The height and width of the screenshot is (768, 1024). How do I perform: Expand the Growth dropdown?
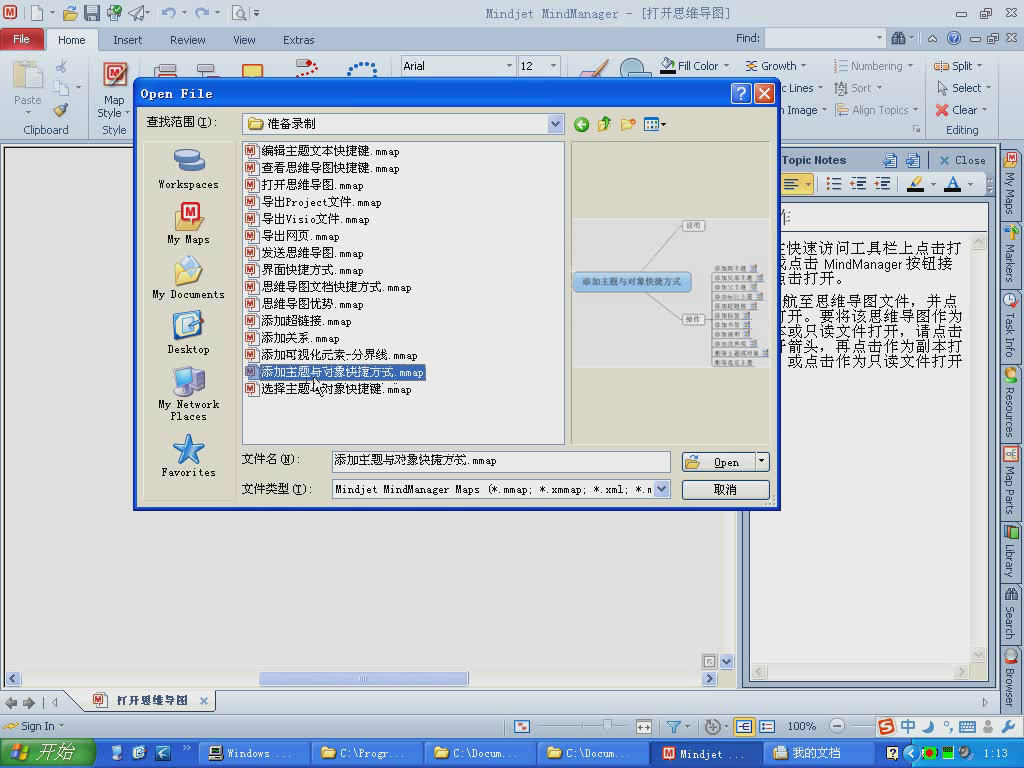[x=803, y=66]
